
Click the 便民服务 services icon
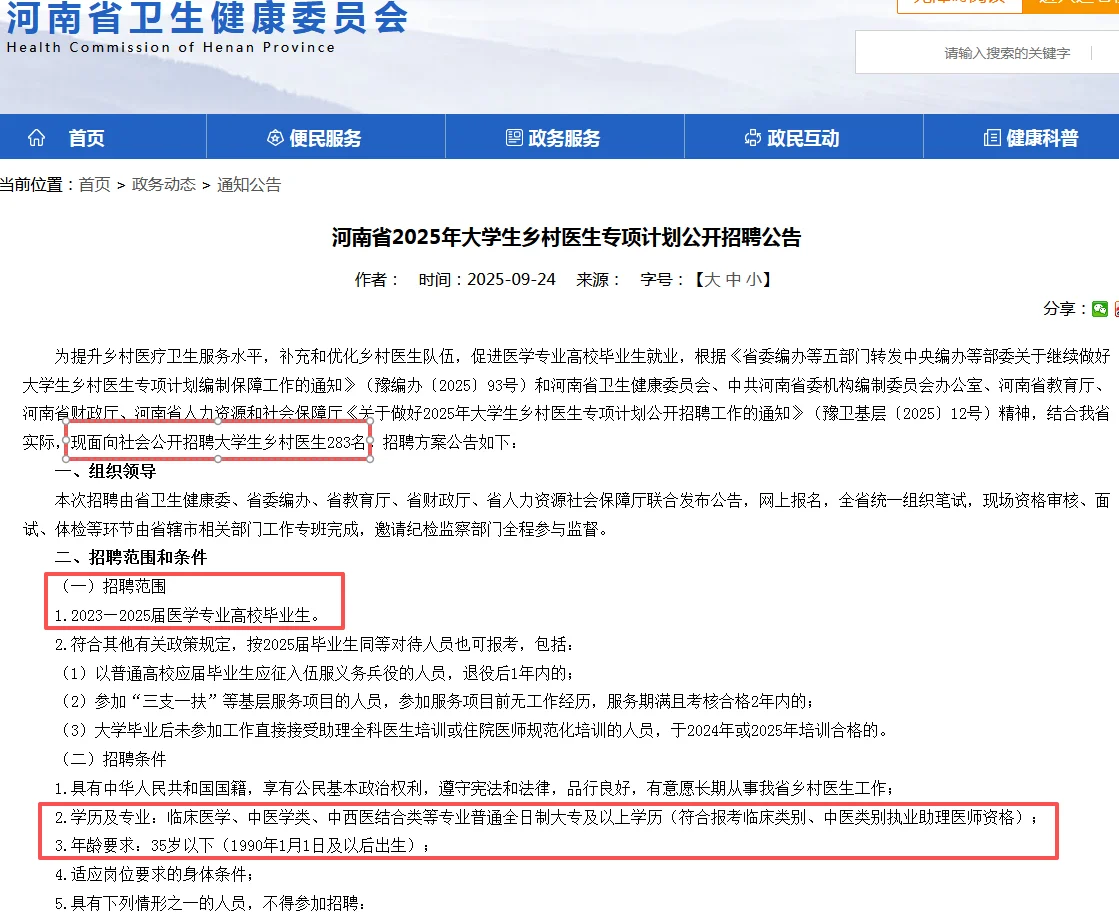pyautogui.click(x=274, y=137)
